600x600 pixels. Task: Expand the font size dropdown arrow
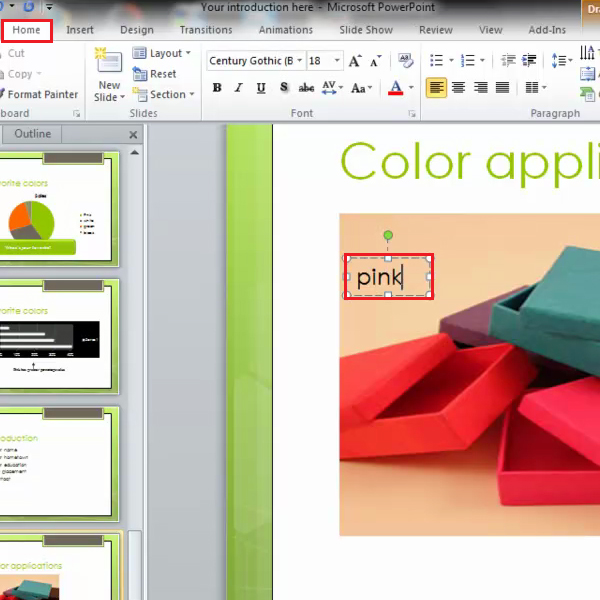[337, 61]
